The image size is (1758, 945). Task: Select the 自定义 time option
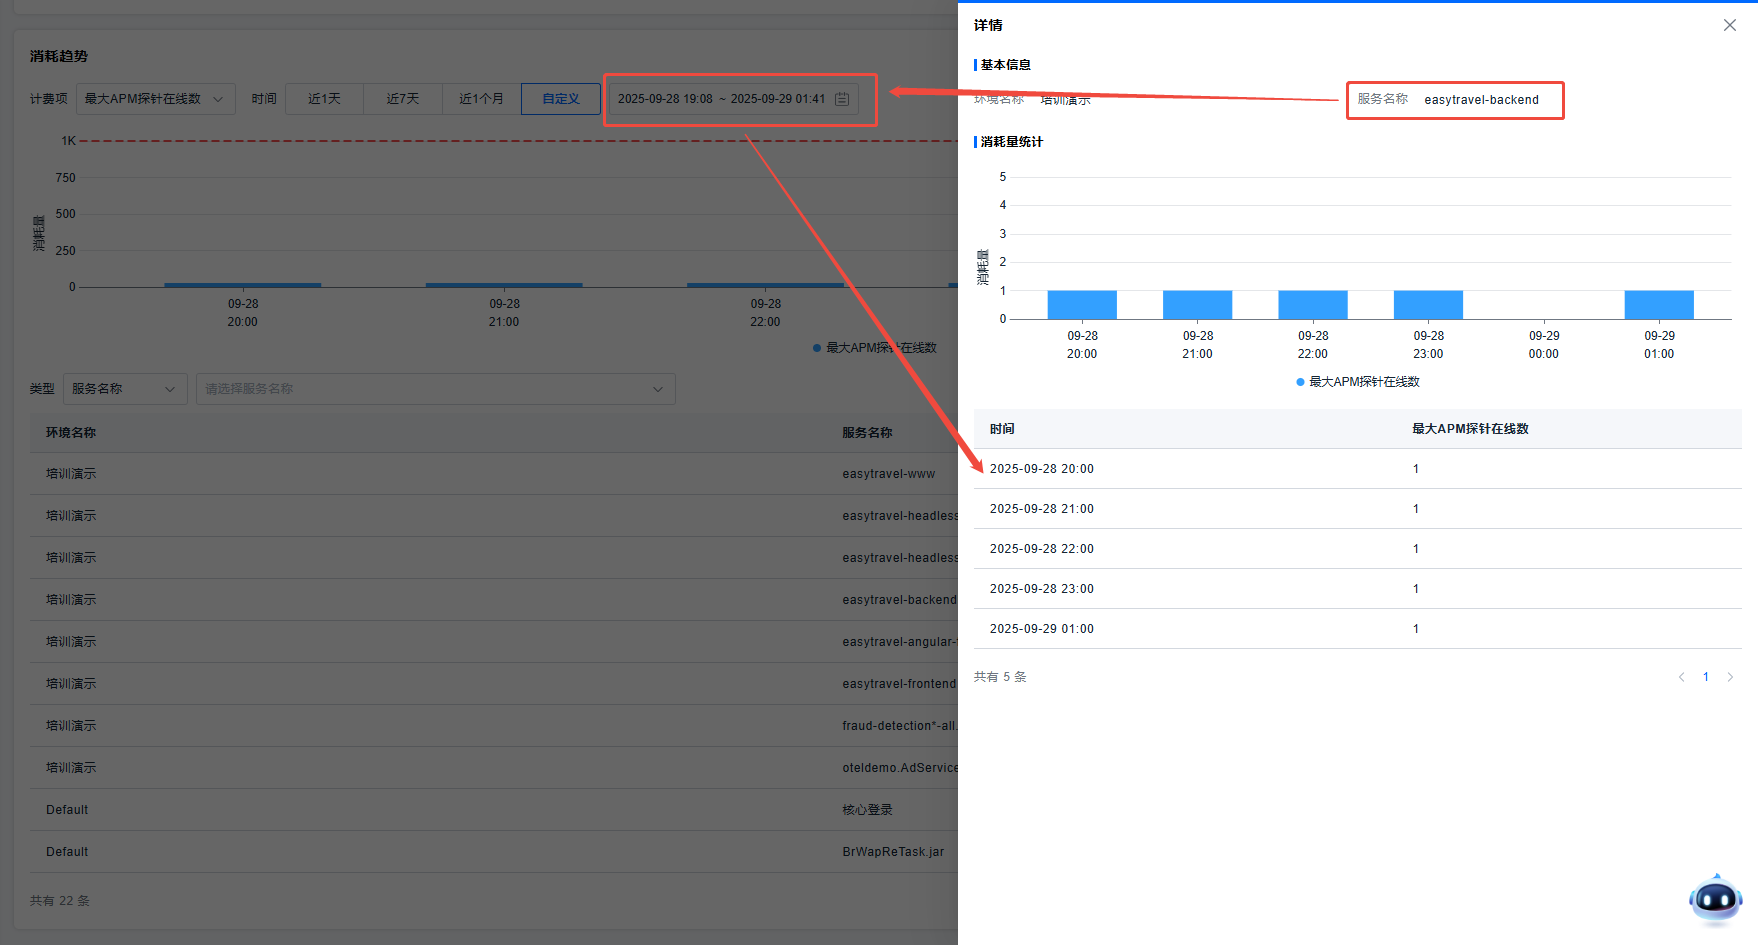click(x=560, y=99)
